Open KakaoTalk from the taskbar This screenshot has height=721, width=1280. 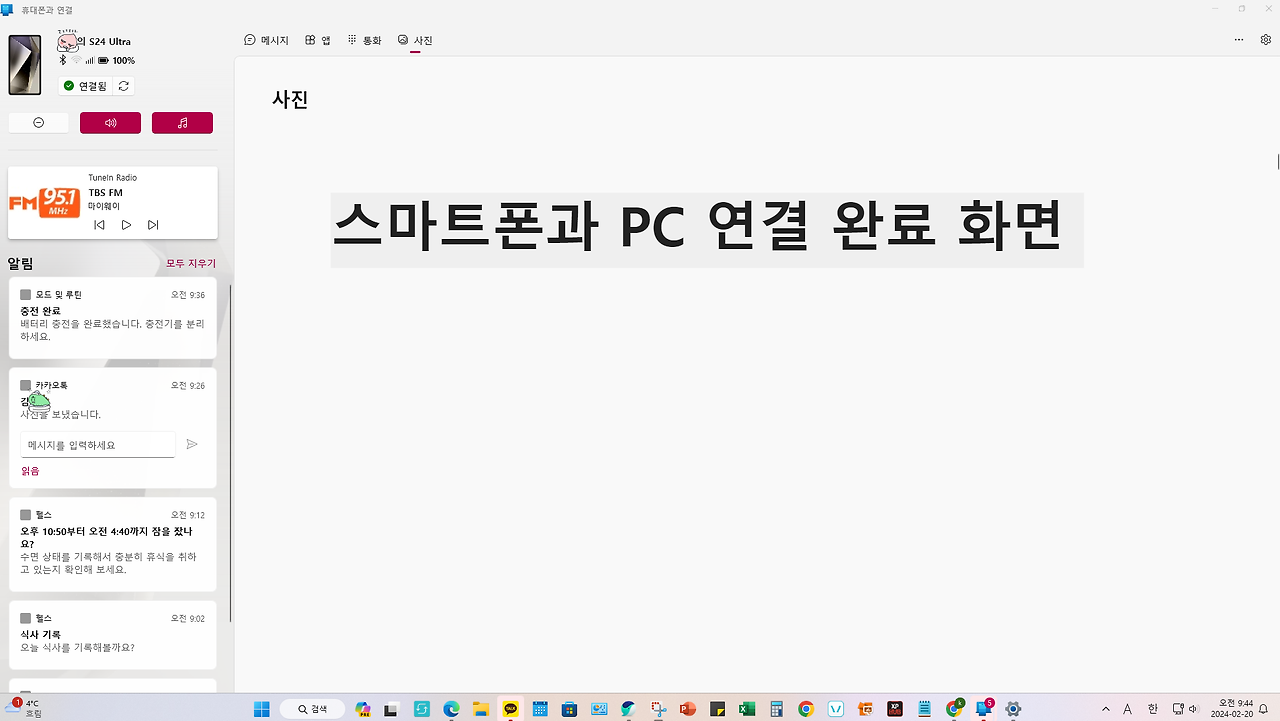point(510,709)
